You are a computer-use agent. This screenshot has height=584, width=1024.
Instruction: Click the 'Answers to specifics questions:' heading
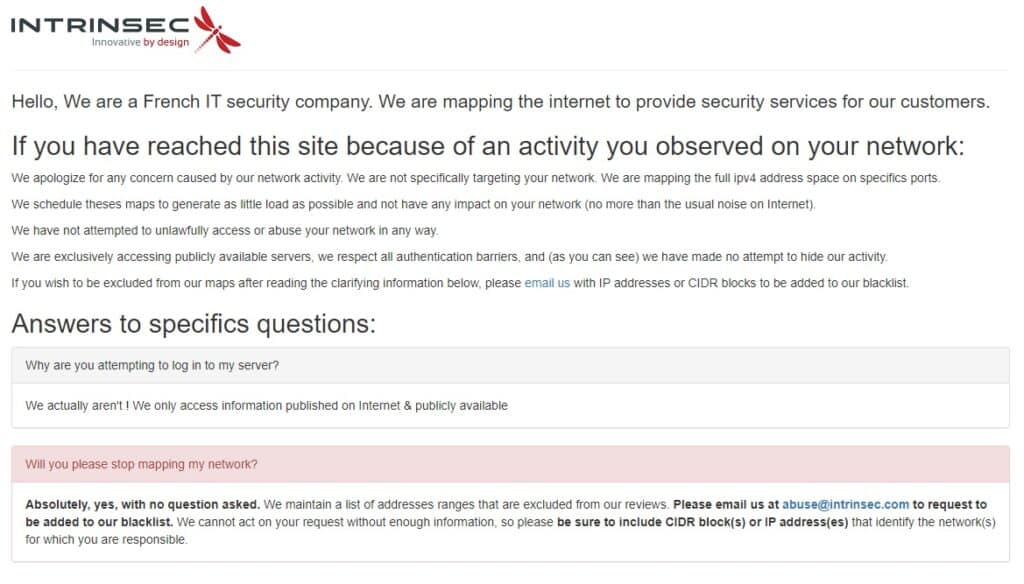pos(194,324)
